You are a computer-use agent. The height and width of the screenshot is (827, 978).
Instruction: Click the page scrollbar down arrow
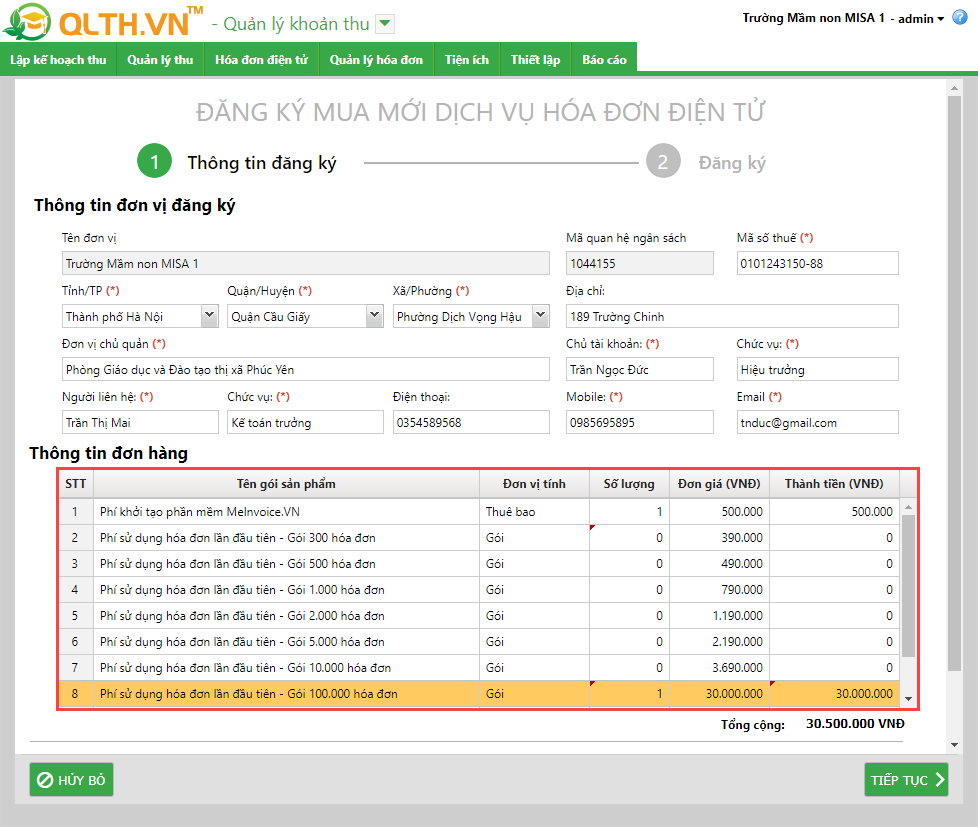click(954, 745)
